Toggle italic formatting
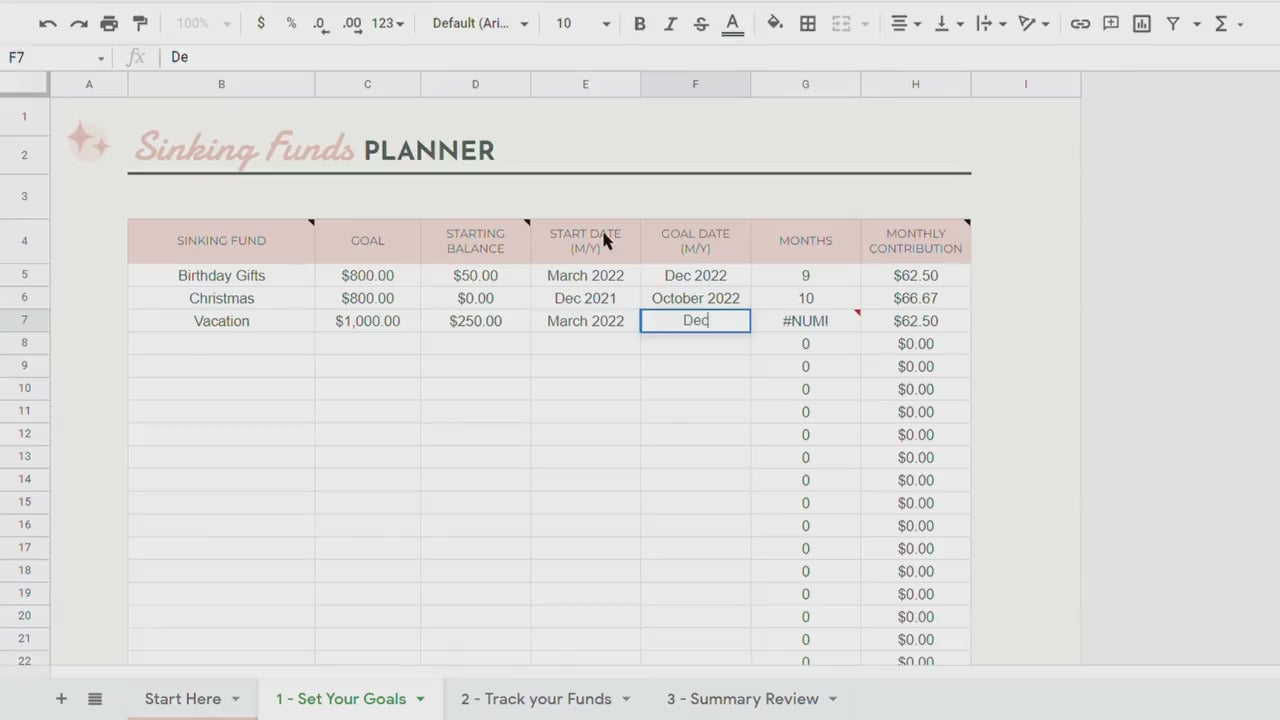 click(670, 23)
